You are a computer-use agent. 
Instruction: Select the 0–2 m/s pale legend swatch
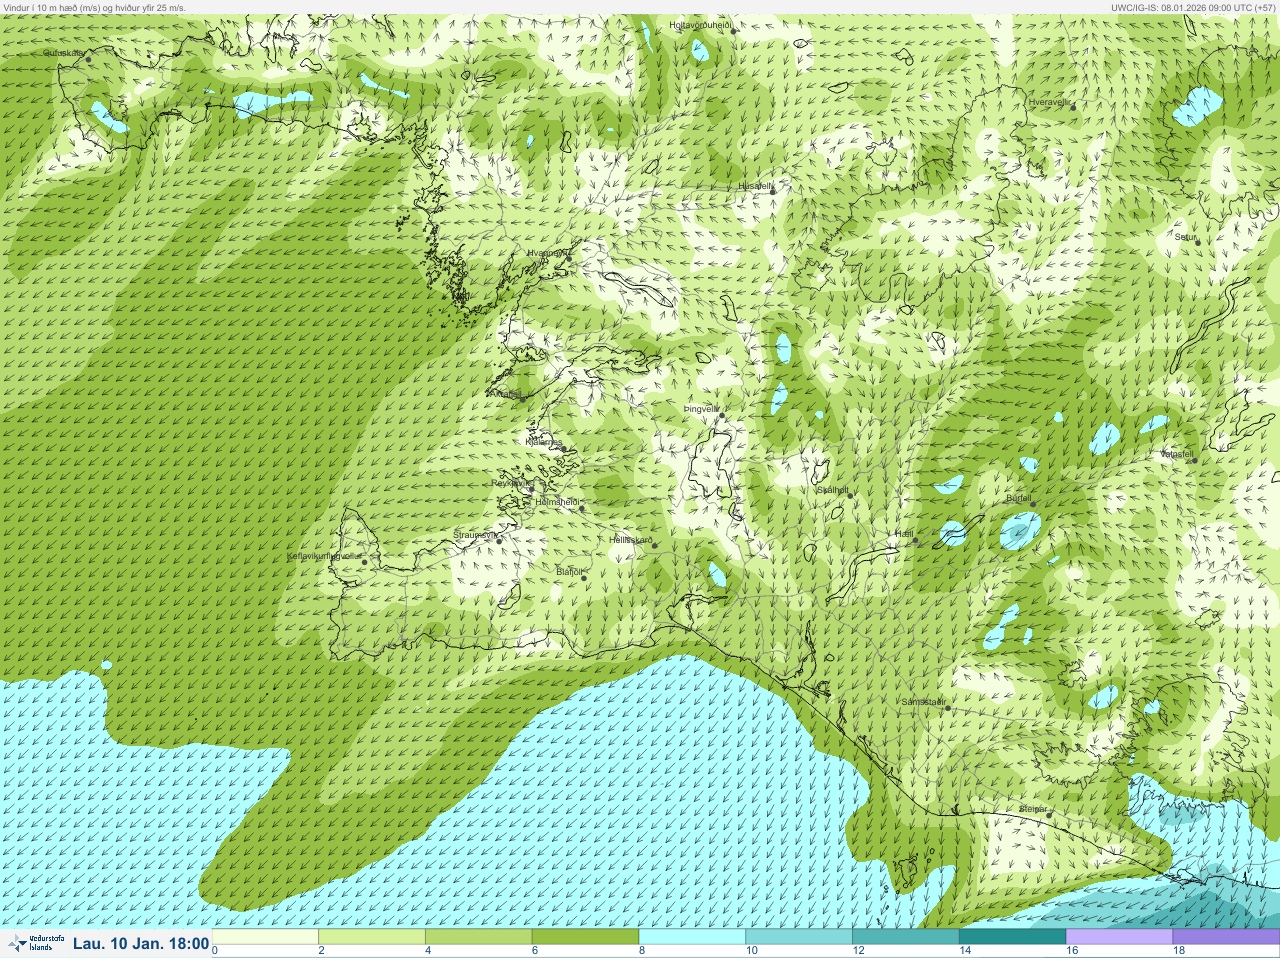point(265,937)
